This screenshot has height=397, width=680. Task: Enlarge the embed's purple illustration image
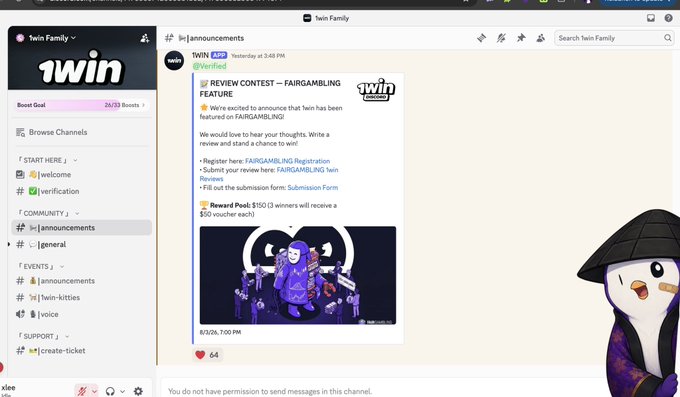coord(298,276)
